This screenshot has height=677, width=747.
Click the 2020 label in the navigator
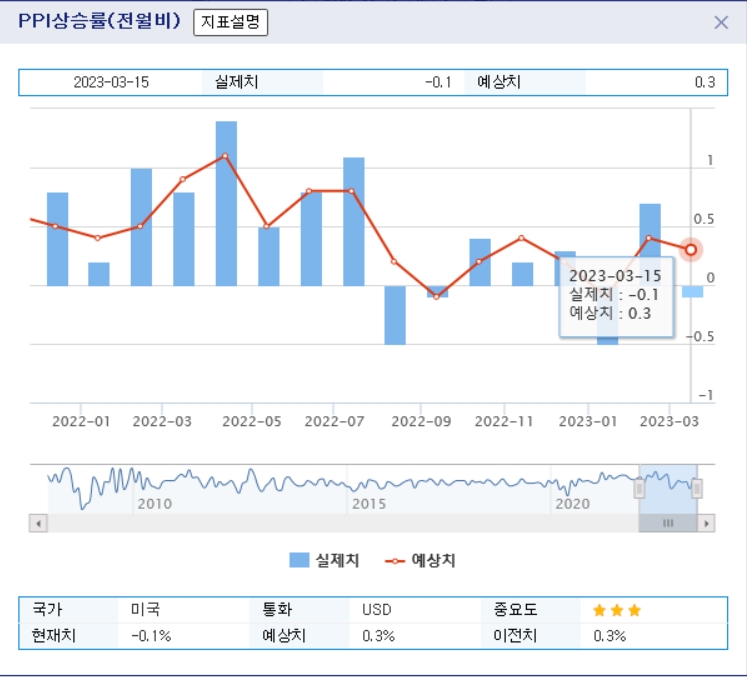pyautogui.click(x=573, y=504)
